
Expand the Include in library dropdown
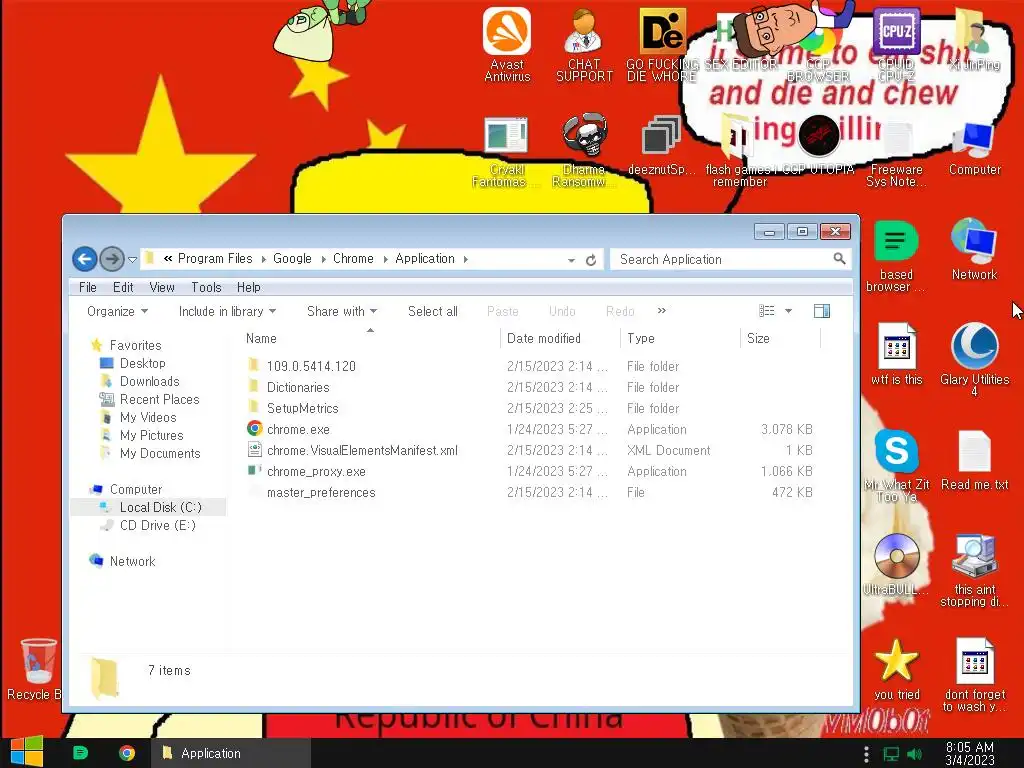pos(227,312)
